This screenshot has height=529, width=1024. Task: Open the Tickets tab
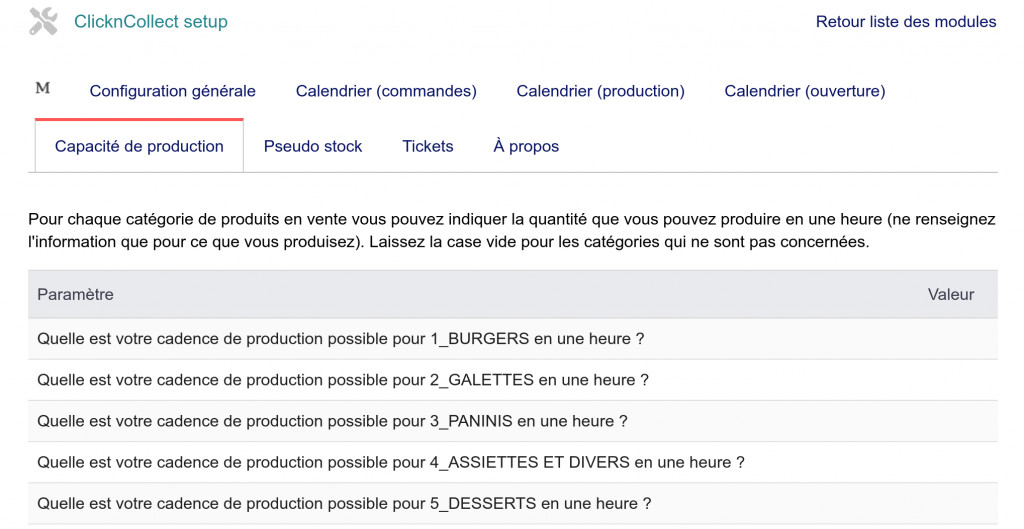coord(428,146)
